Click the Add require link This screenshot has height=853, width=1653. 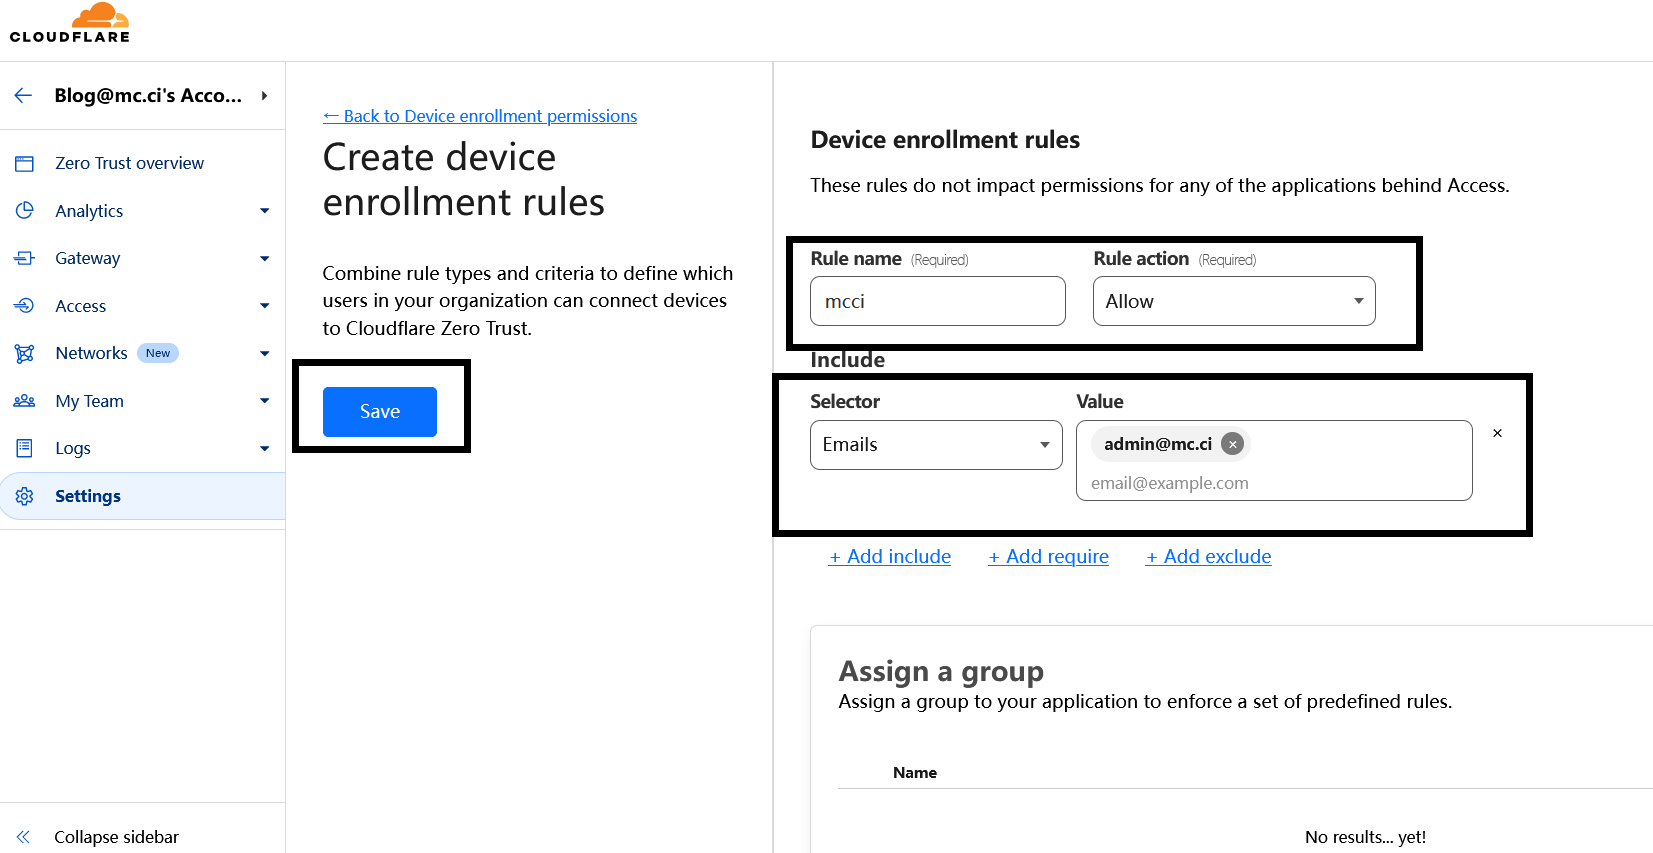click(1048, 557)
